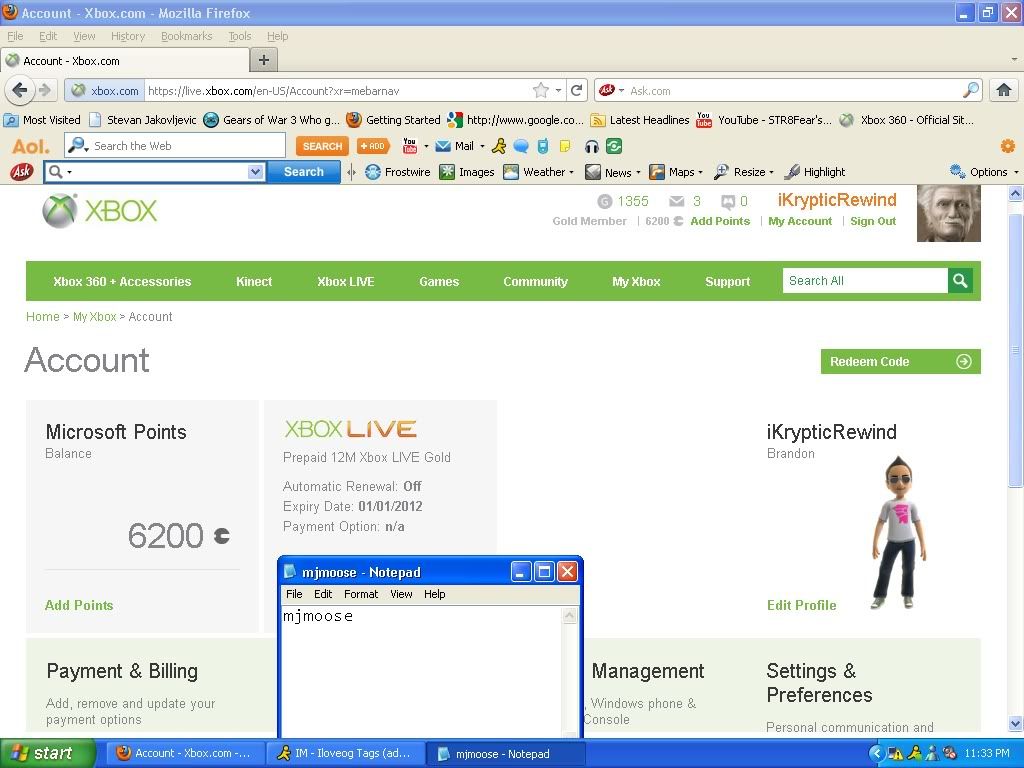Click the red Ask logo icon

pyautogui.click(x=22, y=172)
